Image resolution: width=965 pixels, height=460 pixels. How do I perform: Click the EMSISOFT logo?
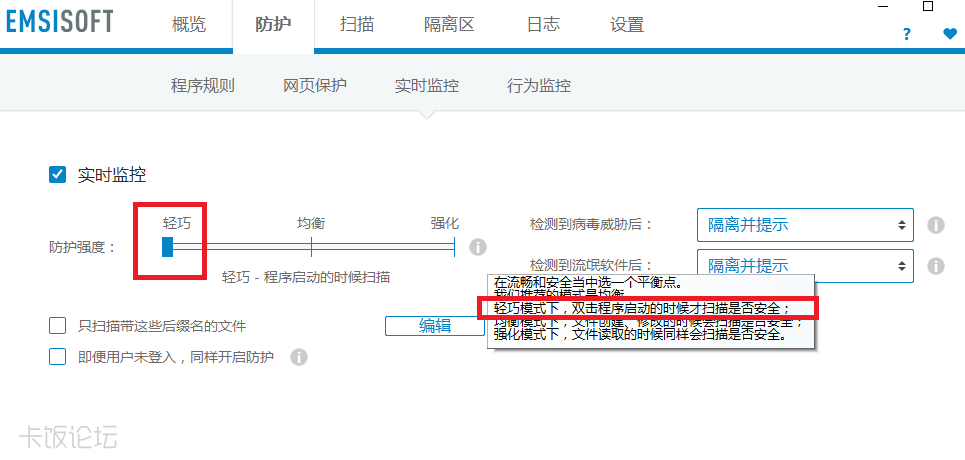(60, 22)
